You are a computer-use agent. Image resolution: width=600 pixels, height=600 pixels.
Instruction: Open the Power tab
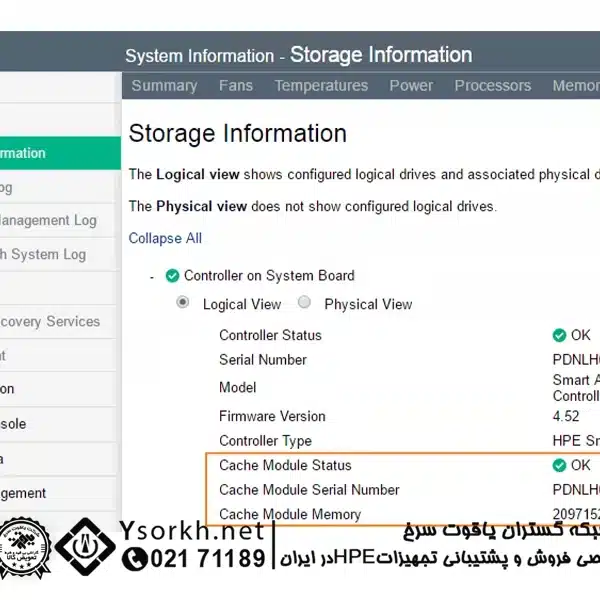tap(411, 86)
